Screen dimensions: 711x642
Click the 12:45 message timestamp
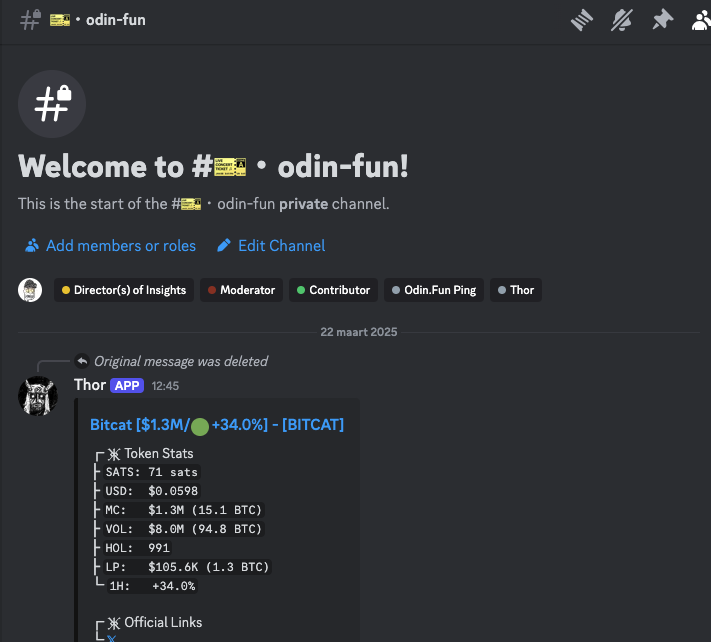pos(165,386)
